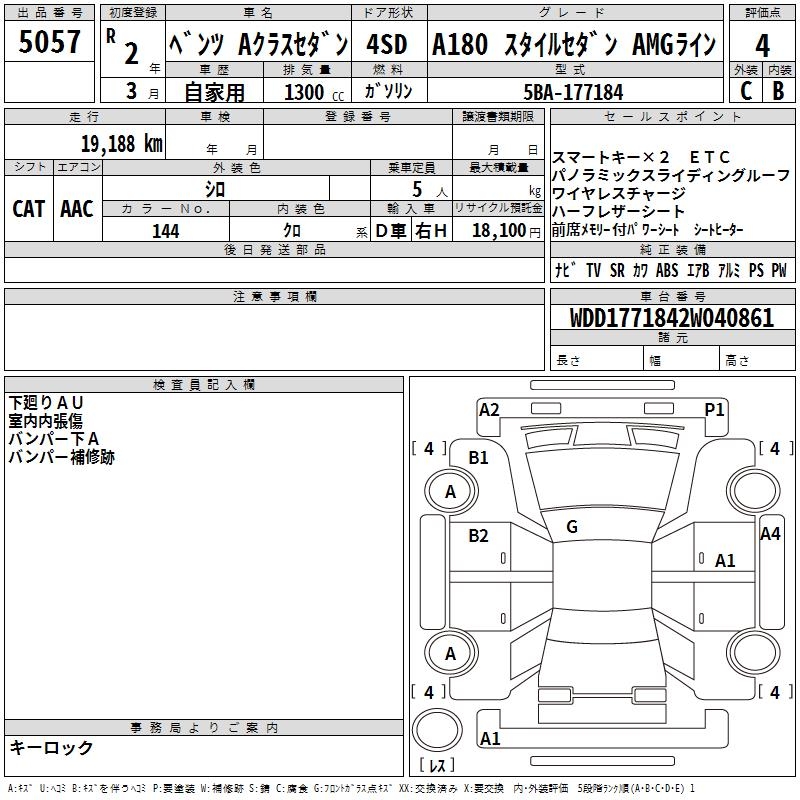Screen dimensions: 800x800
Task: Click damage mark B1 on the fender
Action: pyautogui.click(x=479, y=458)
